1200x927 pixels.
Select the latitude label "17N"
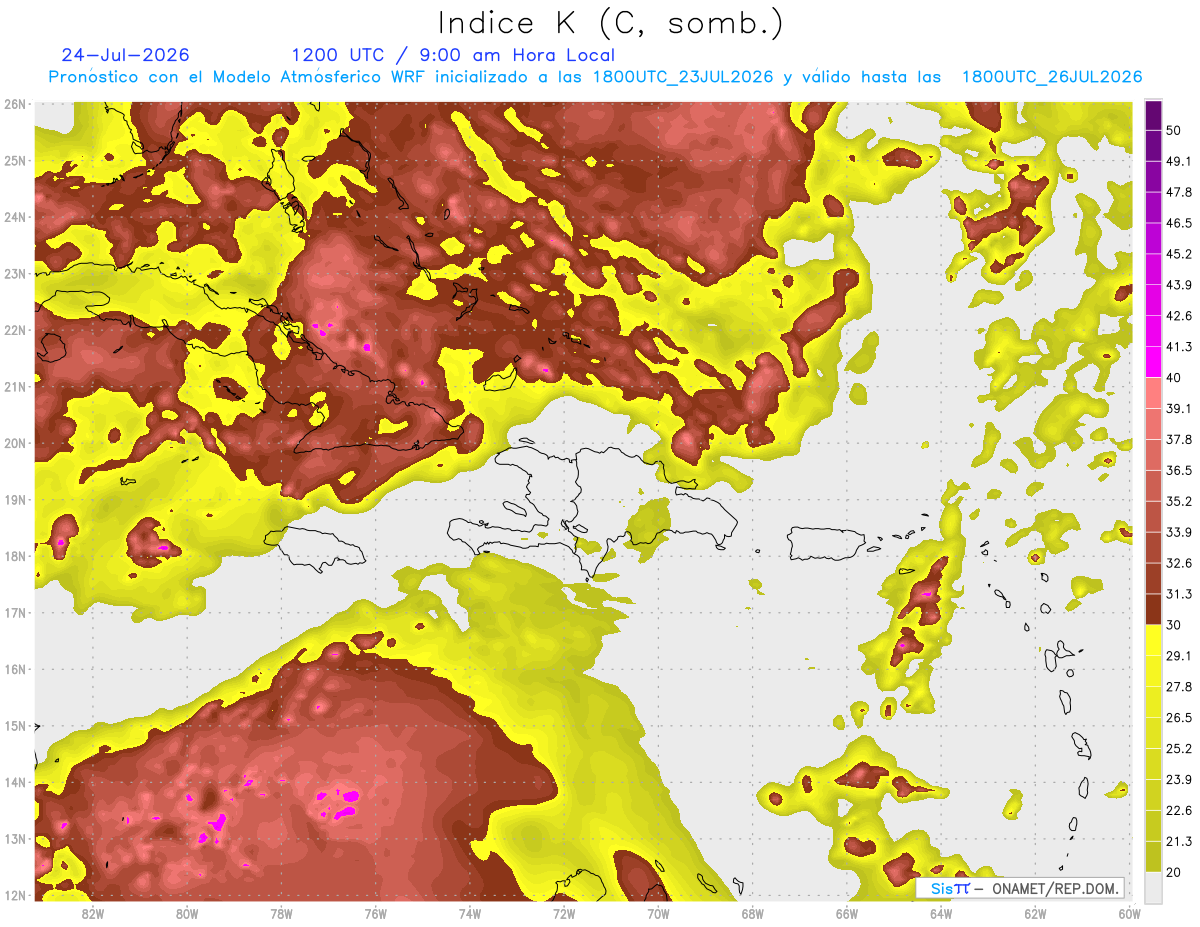[15, 613]
